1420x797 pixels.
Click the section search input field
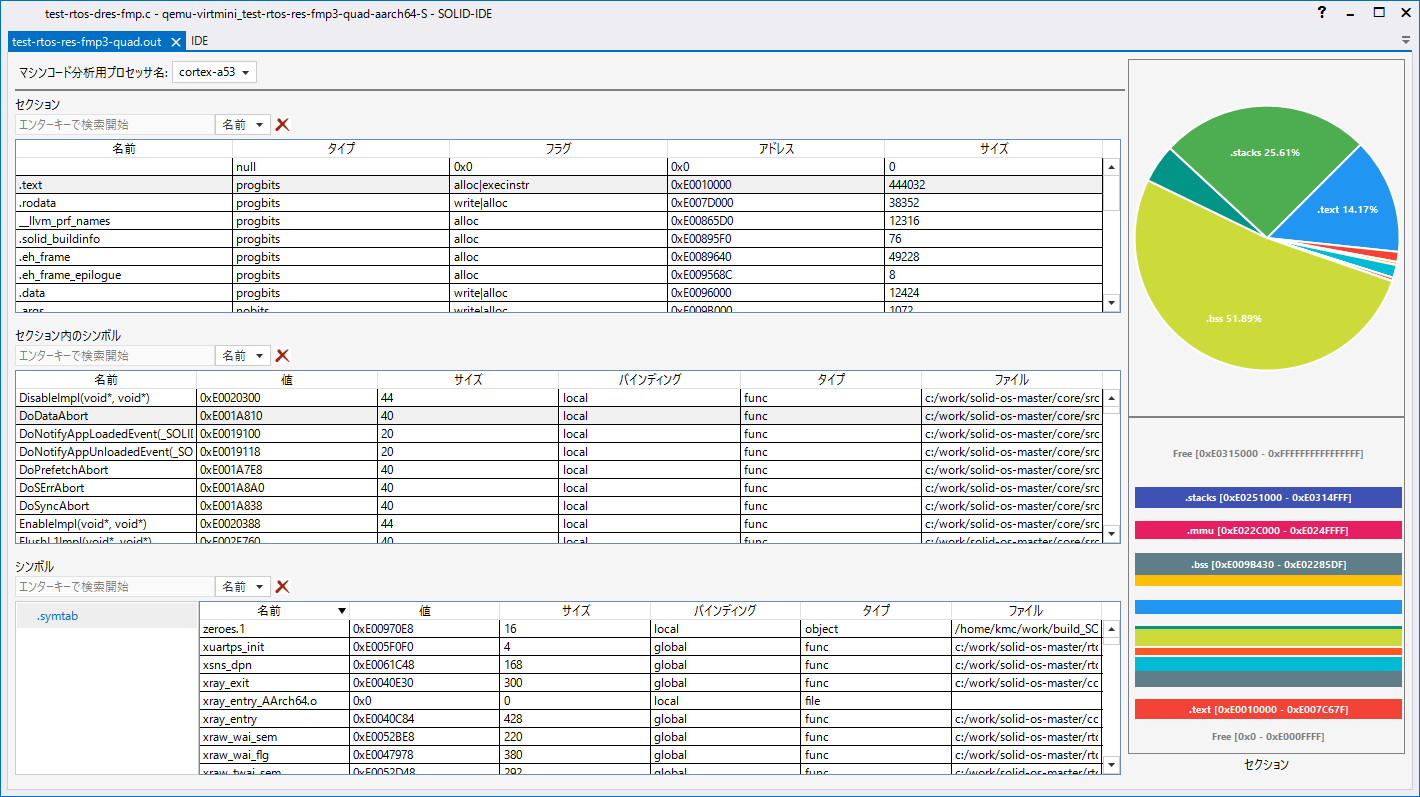click(x=115, y=125)
